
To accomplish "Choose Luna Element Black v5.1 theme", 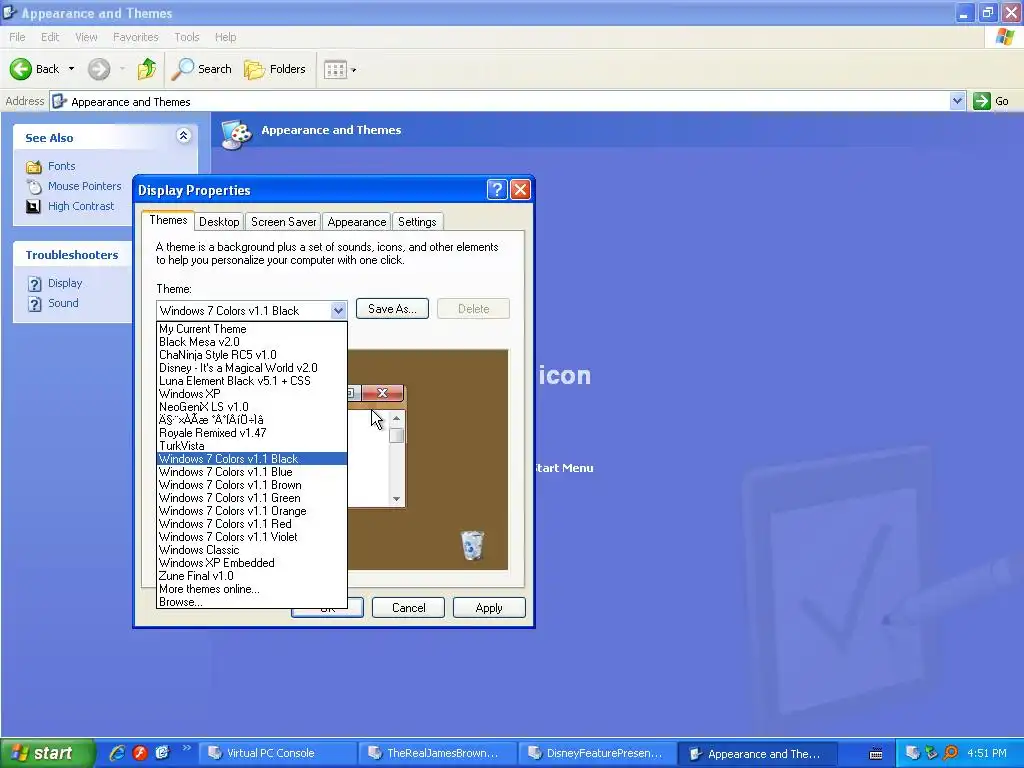I will [251, 381].
